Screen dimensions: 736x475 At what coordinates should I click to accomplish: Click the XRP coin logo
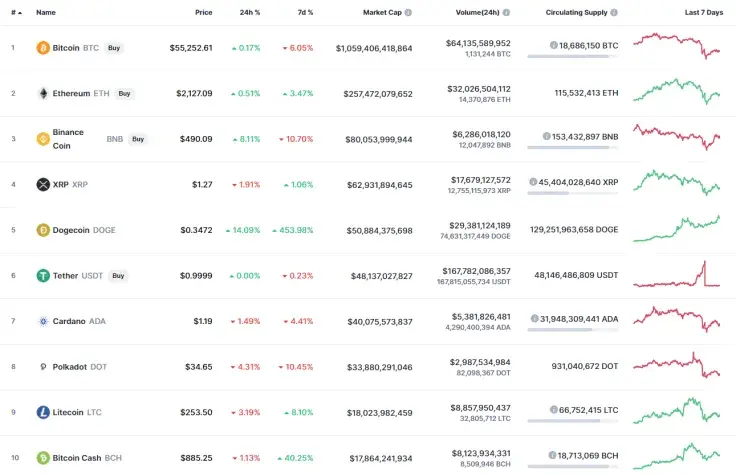(43, 184)
